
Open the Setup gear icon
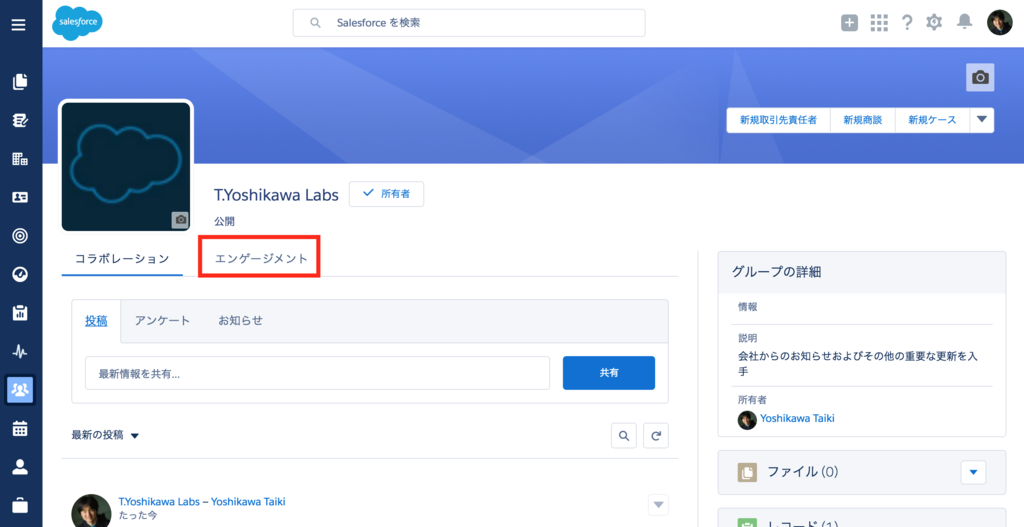[935, 23]
